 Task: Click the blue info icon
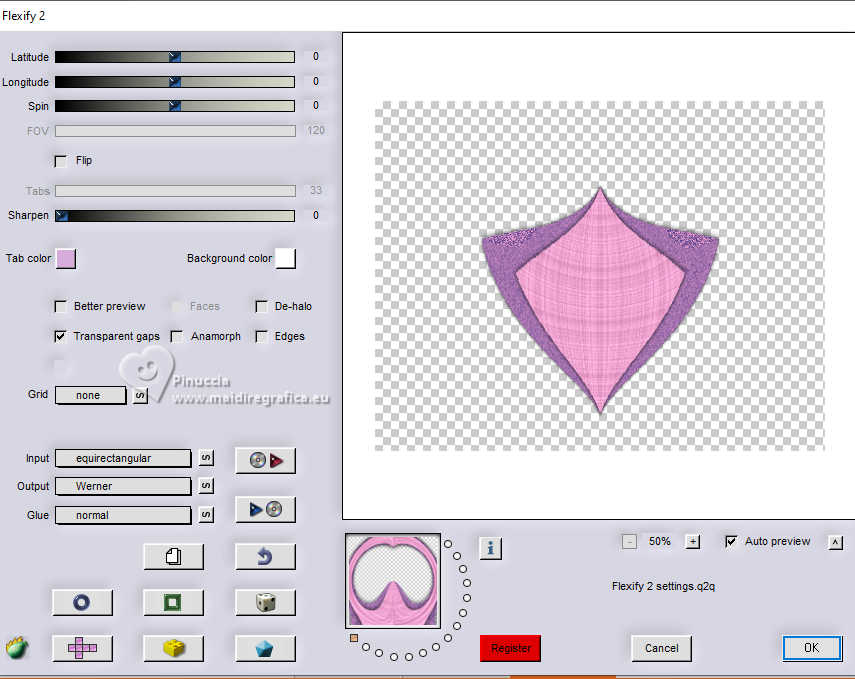[491, 548]
